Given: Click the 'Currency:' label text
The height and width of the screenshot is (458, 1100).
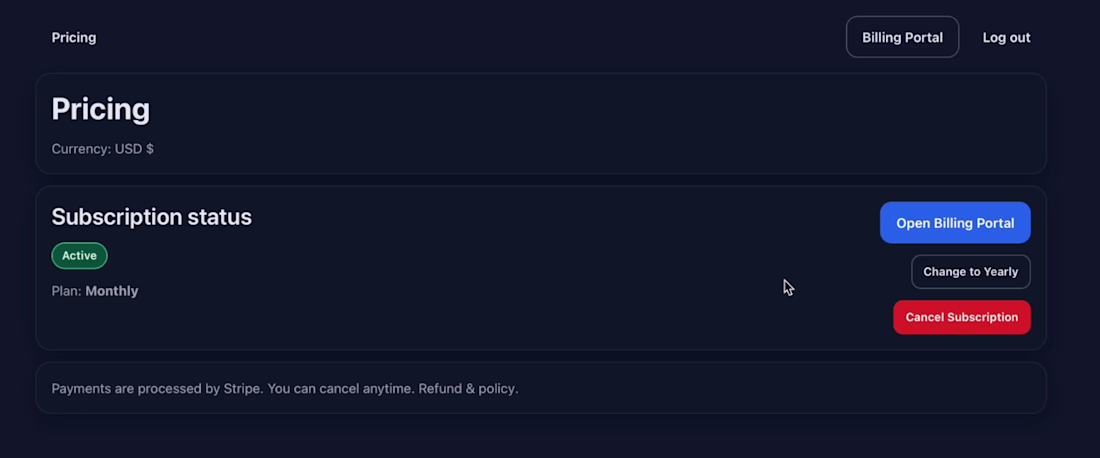Looking at the screenshot, I should [x=81, y=149].
